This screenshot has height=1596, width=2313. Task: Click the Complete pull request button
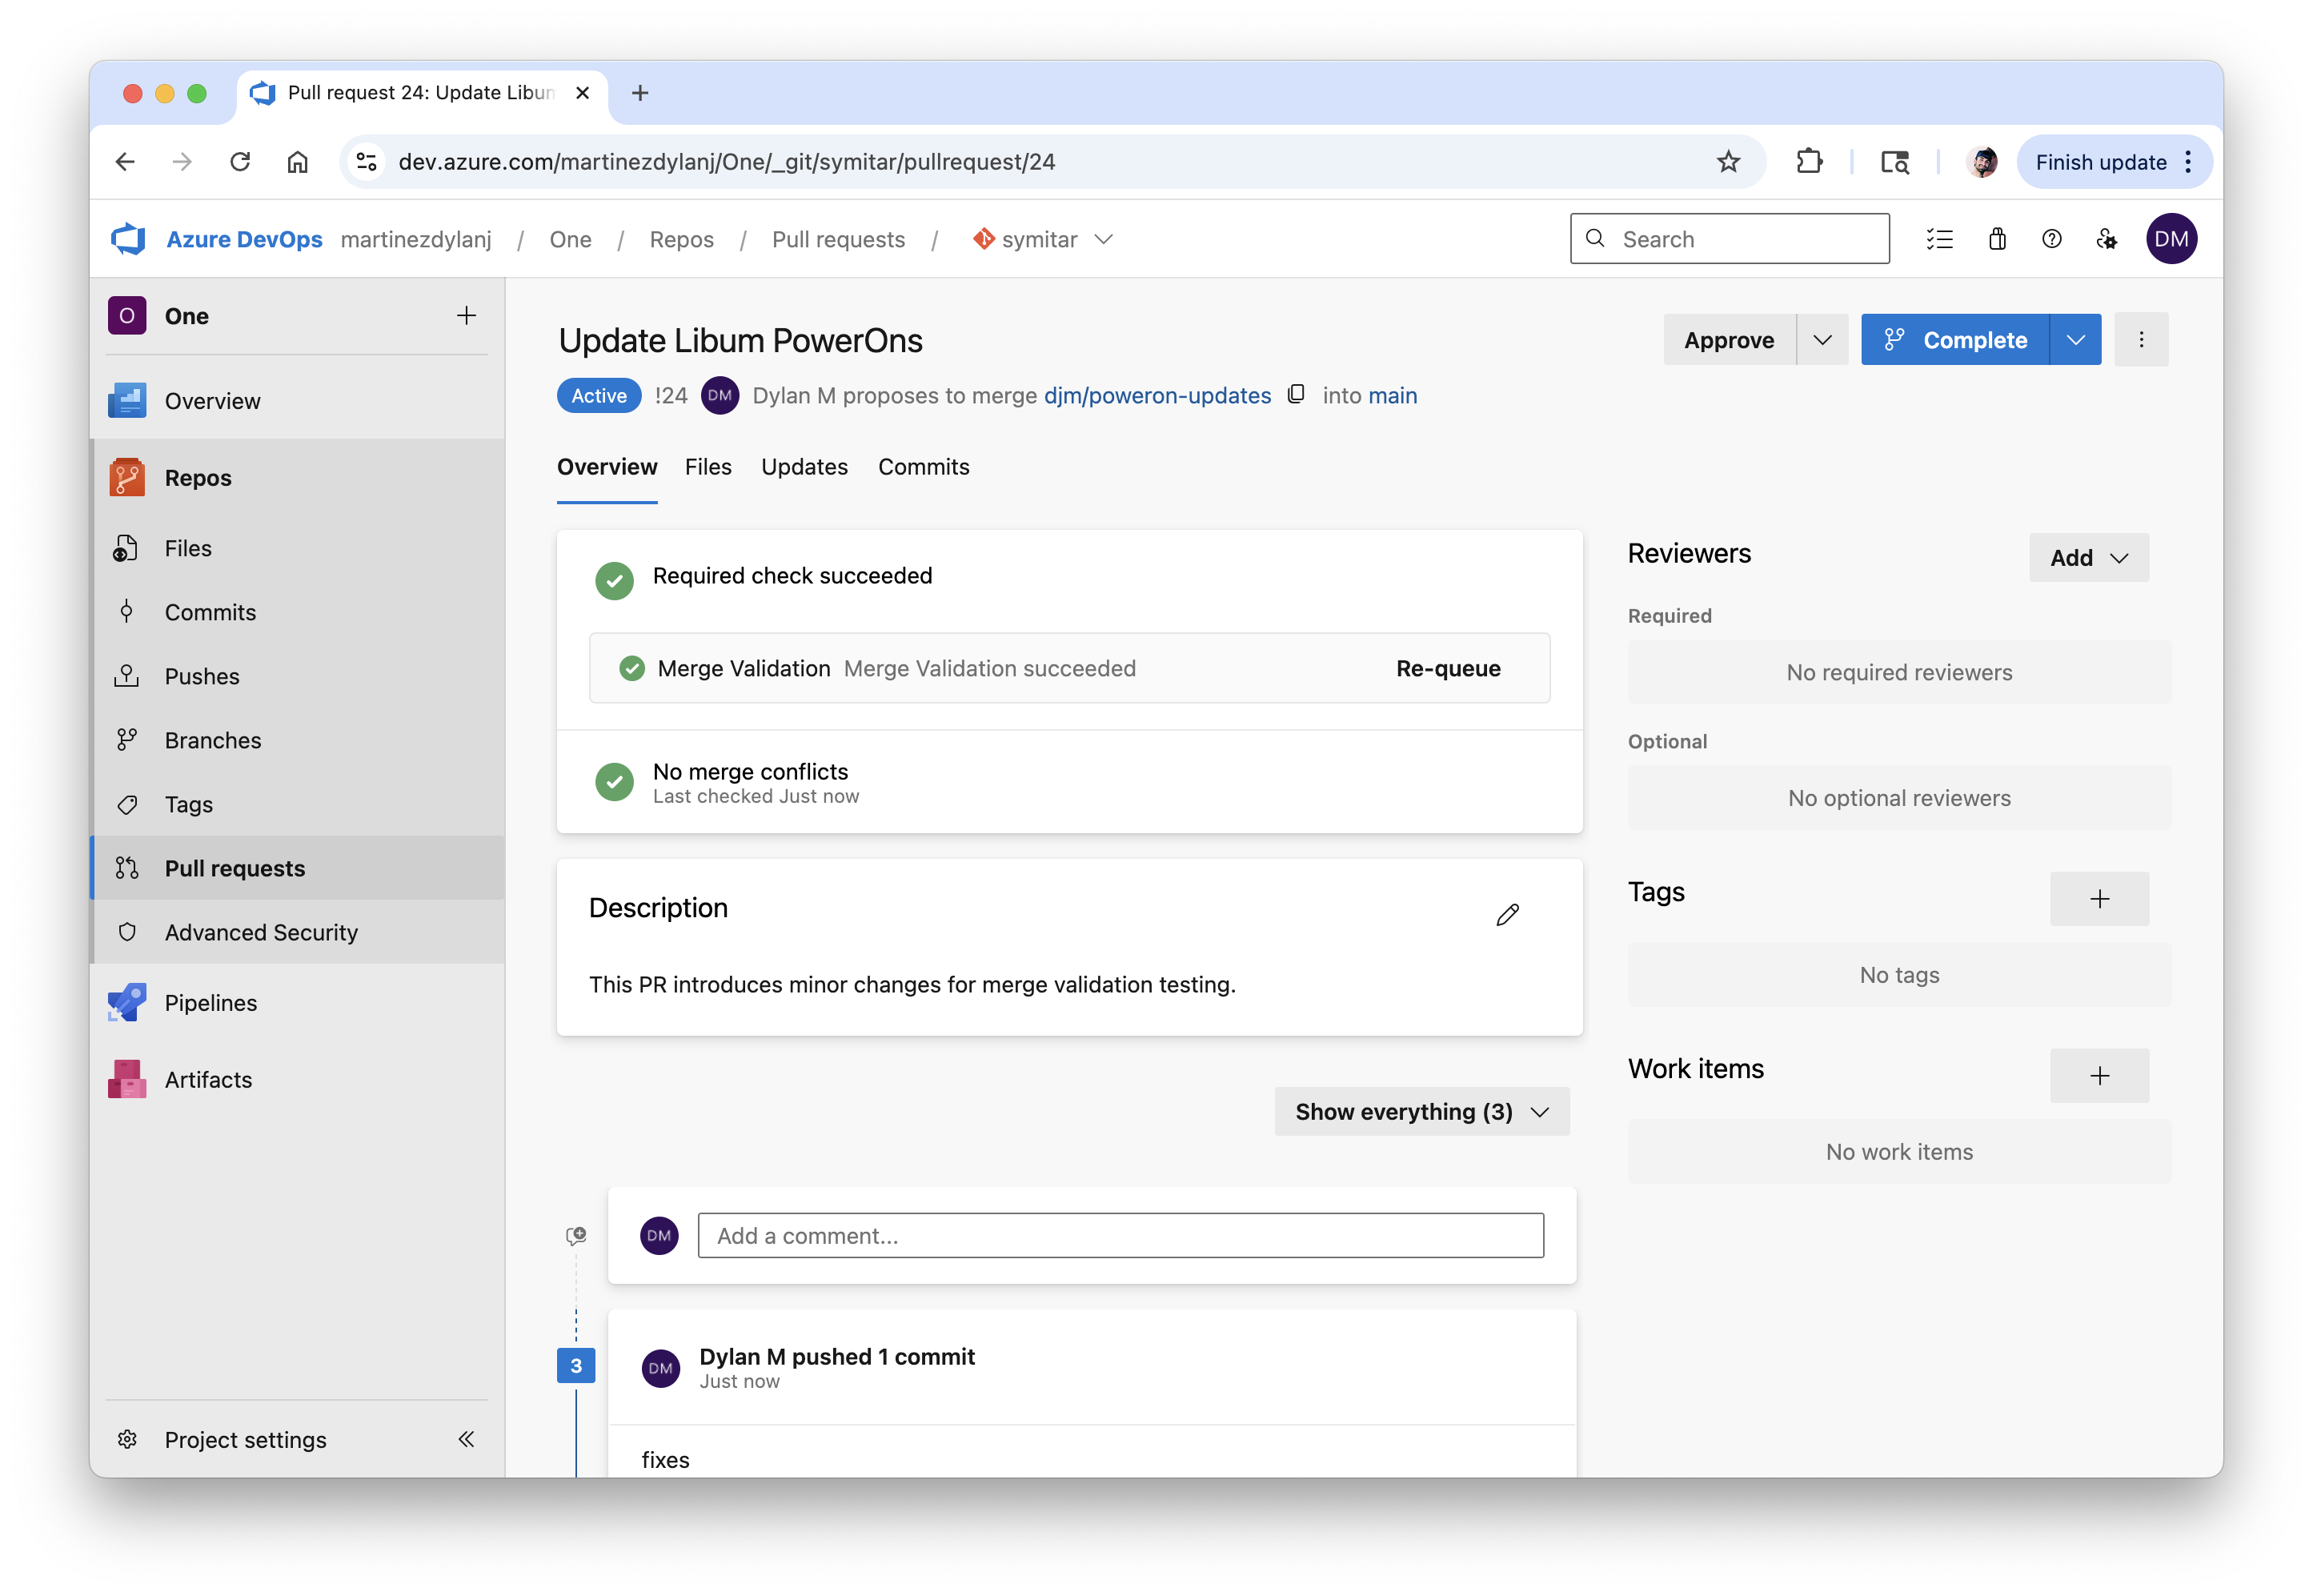tap(1955, 340)
